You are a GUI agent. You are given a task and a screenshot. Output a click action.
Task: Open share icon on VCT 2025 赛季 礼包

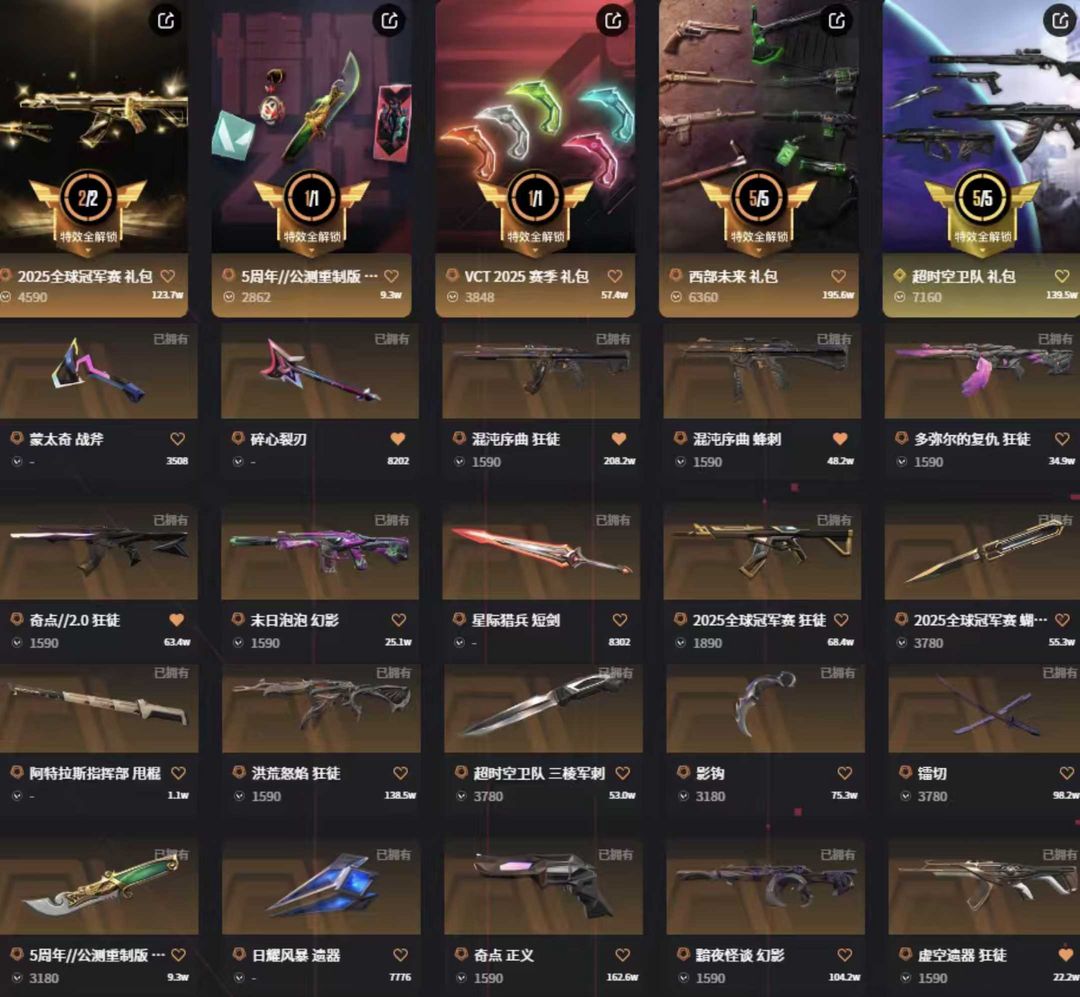click(613, 20)
